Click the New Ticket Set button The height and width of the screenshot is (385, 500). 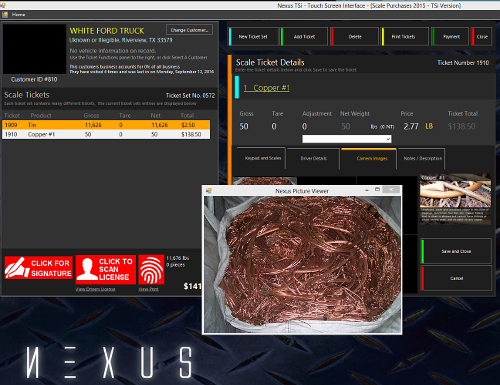click(253, 37)
